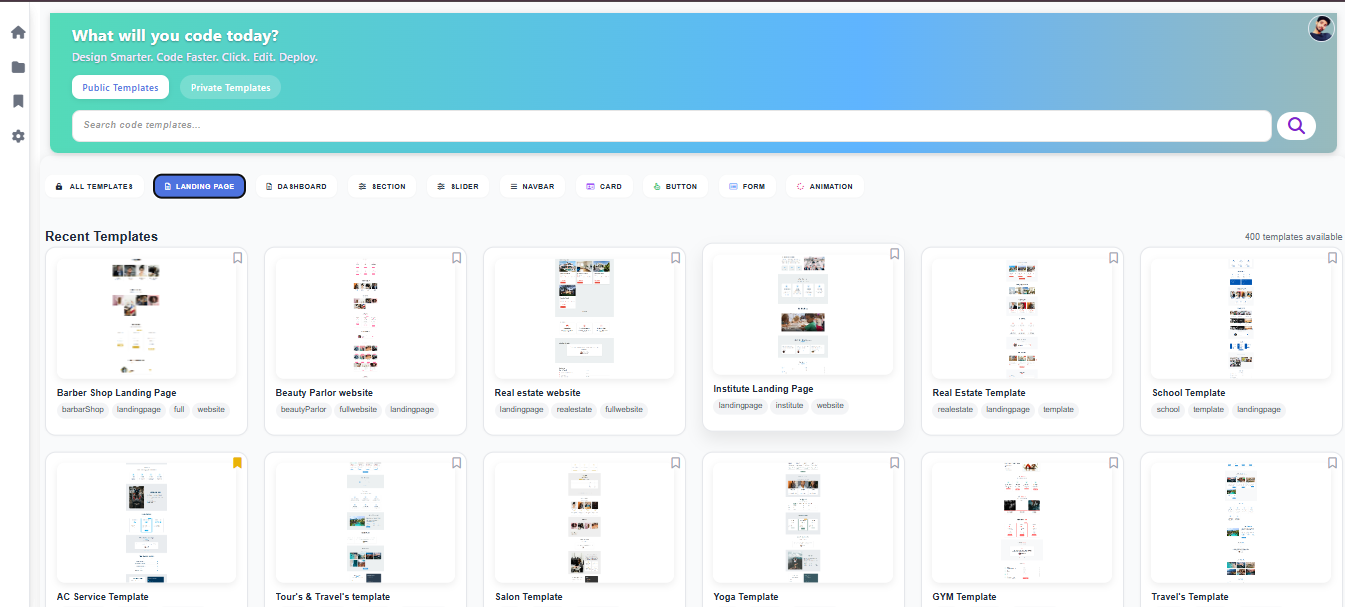Toggle bookmark on School Template card
The height and width of the screenshot is (607, 1345).
pos(1332,258)
